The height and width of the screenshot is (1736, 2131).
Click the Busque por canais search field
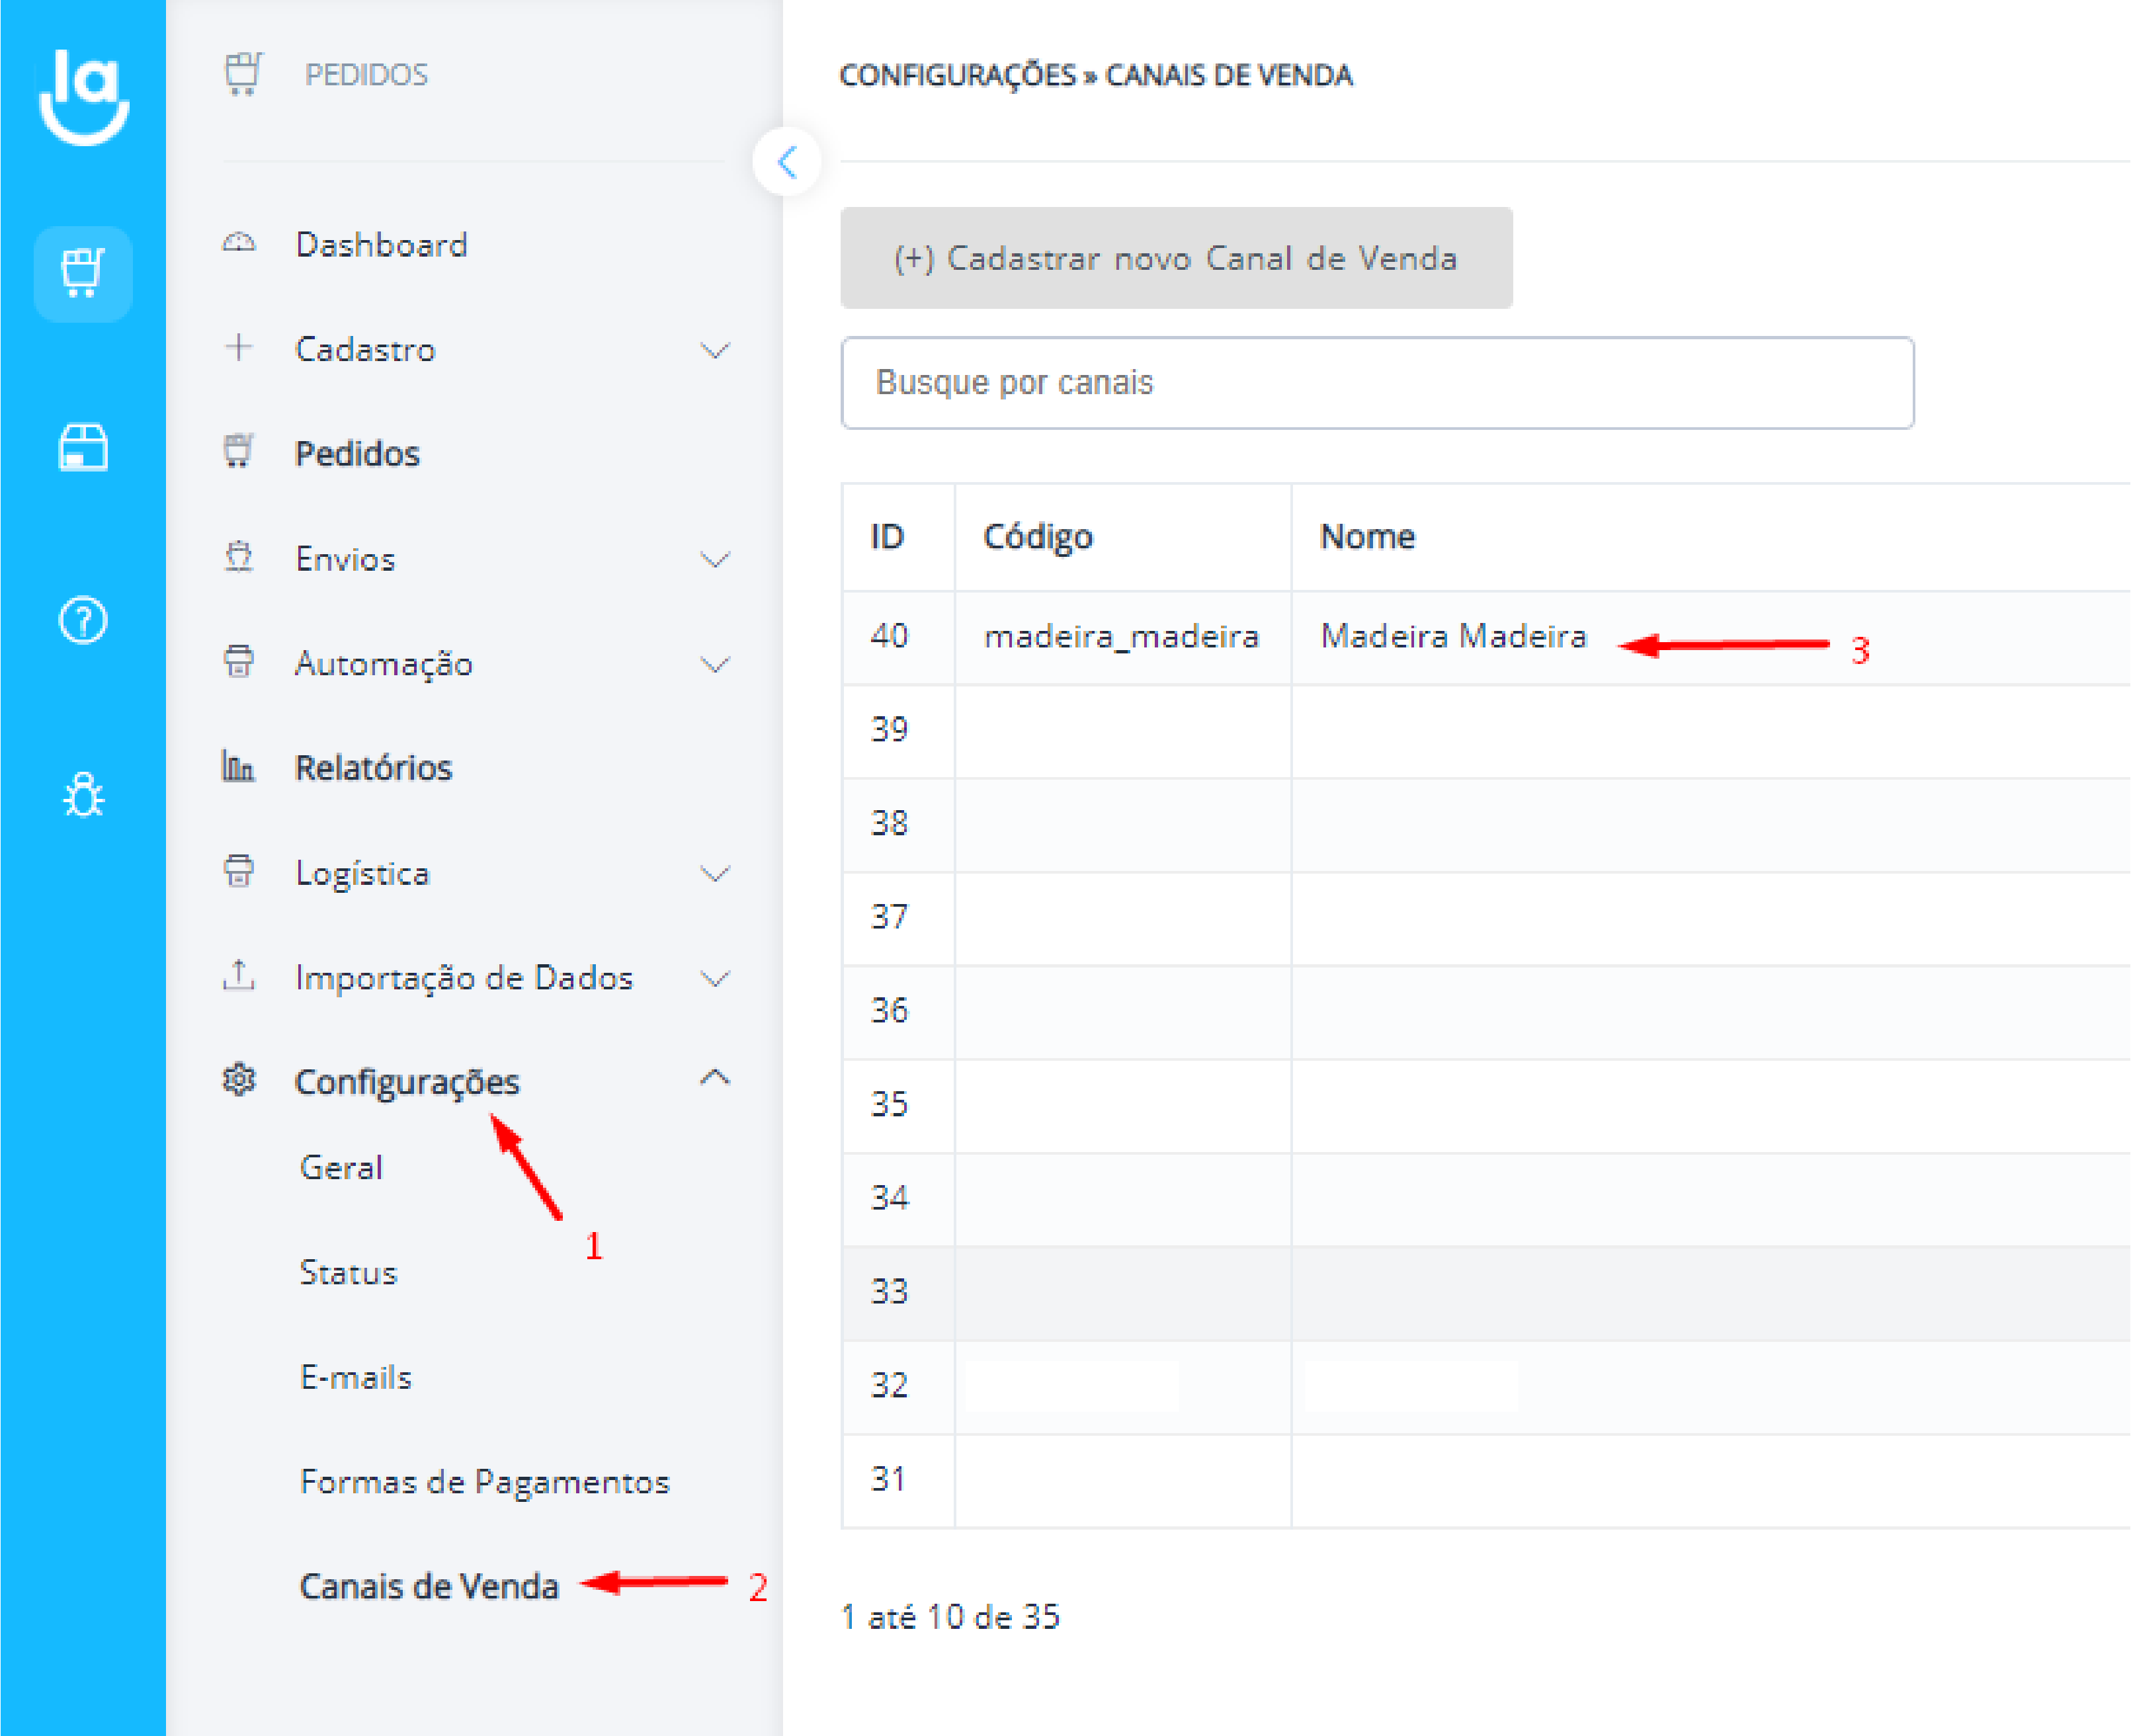point(1377,383)
